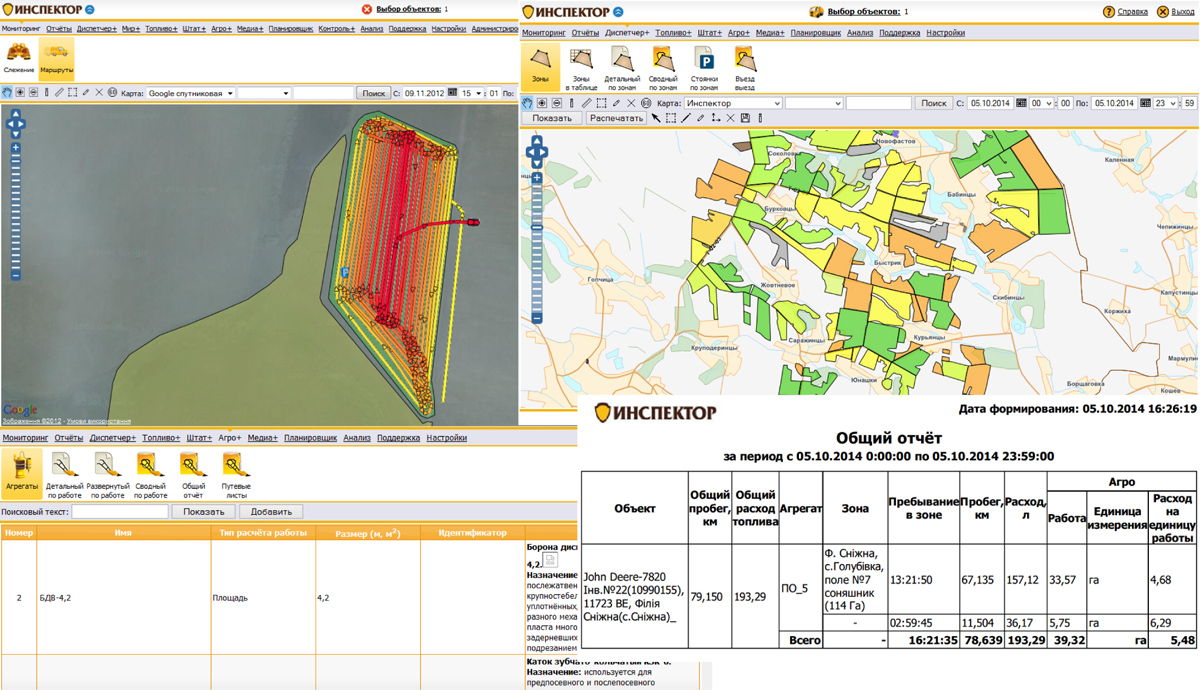Select hand pan tool in satellite map toolbar
This screenshot has height=690, width=1200.
click(7, 93)
